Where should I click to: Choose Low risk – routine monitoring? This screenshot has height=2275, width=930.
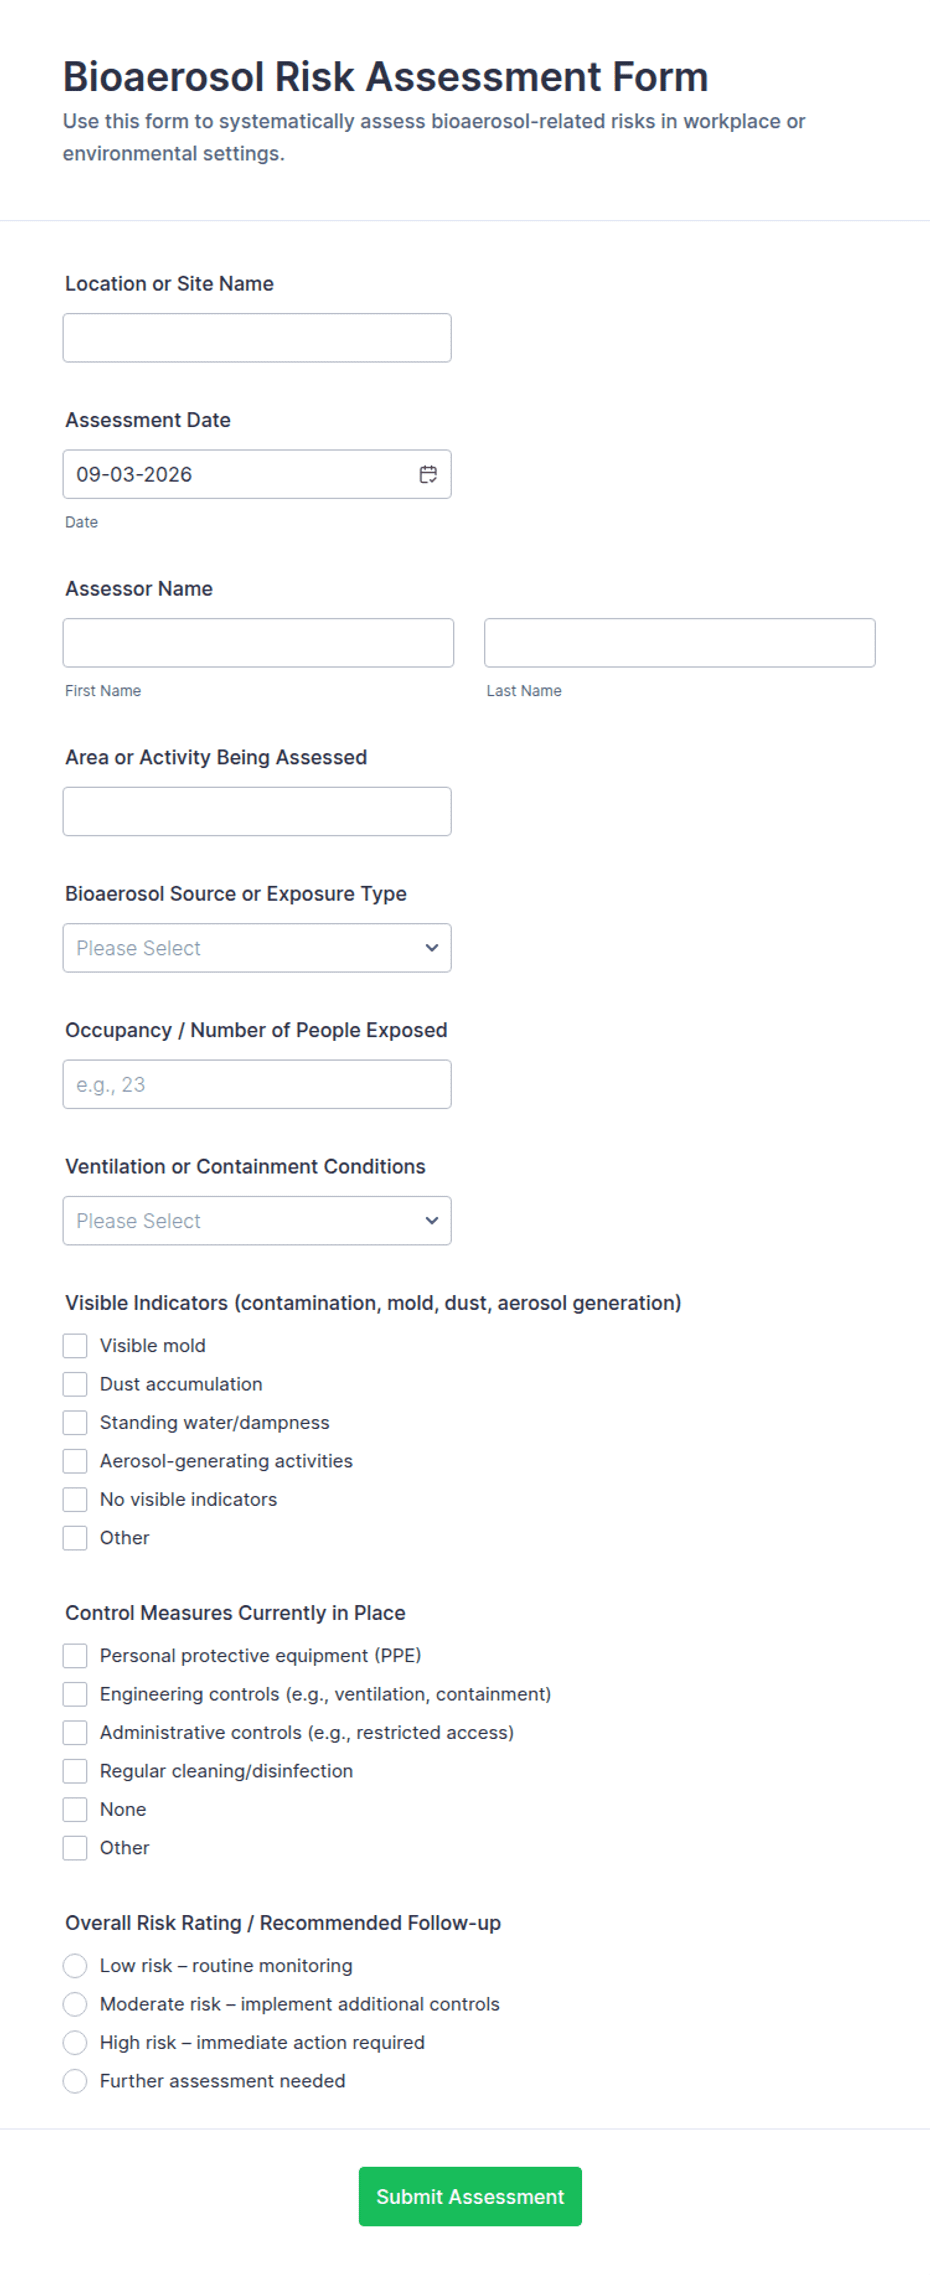point(75,1966)
